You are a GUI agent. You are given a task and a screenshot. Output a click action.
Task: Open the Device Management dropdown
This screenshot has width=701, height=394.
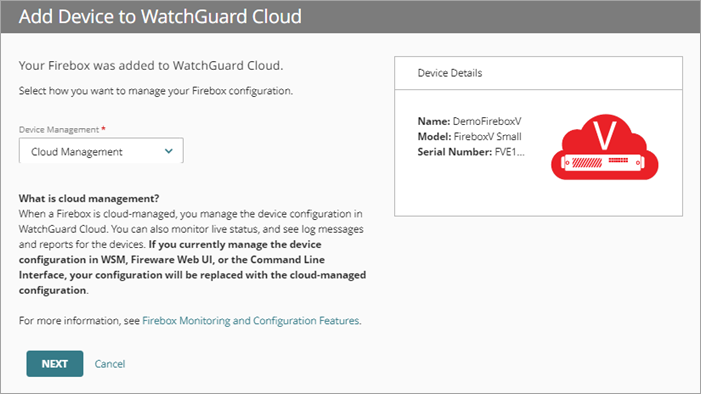pyautogui.click(x=101, y=151)
